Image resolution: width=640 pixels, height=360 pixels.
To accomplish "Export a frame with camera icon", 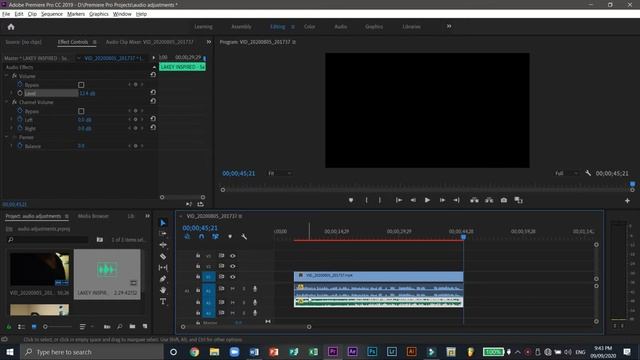I will pyautogui.click(x=504, y=200).
